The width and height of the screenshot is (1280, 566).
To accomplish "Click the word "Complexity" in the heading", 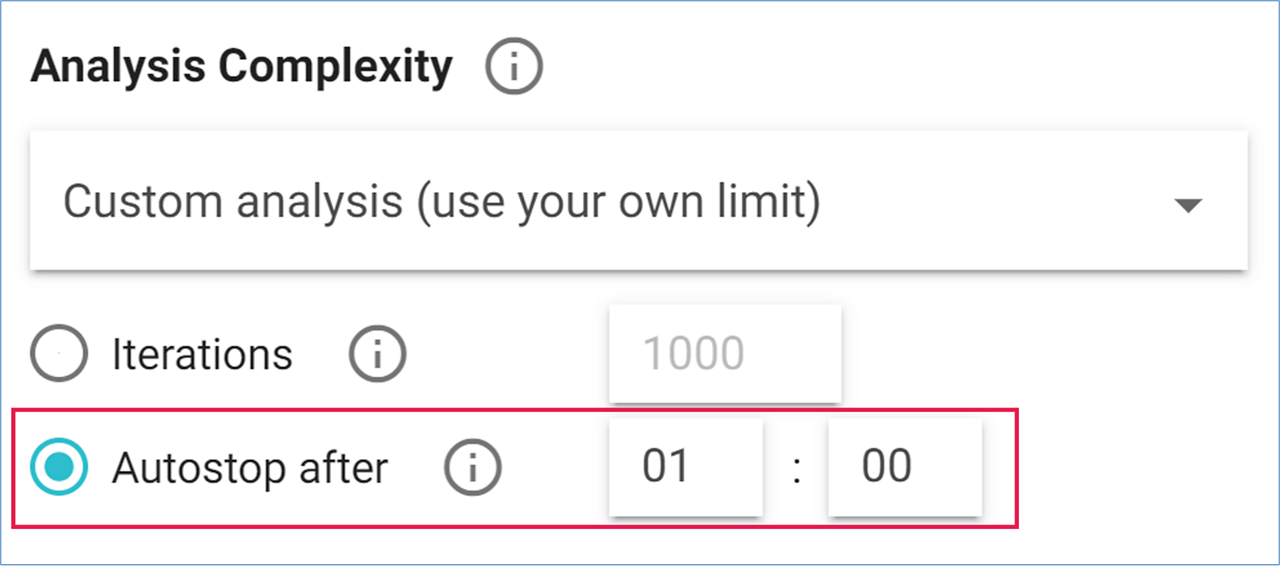I will point(335,67).
